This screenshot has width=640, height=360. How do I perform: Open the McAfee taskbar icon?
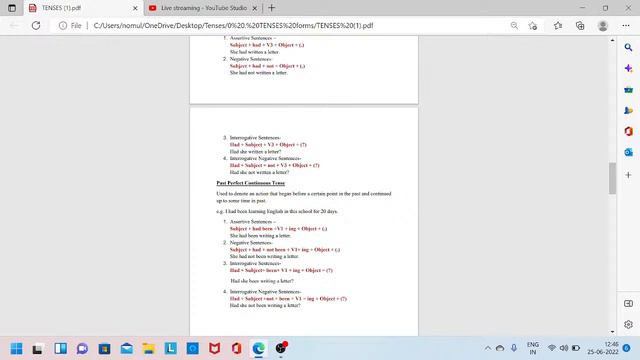[214, 348]
